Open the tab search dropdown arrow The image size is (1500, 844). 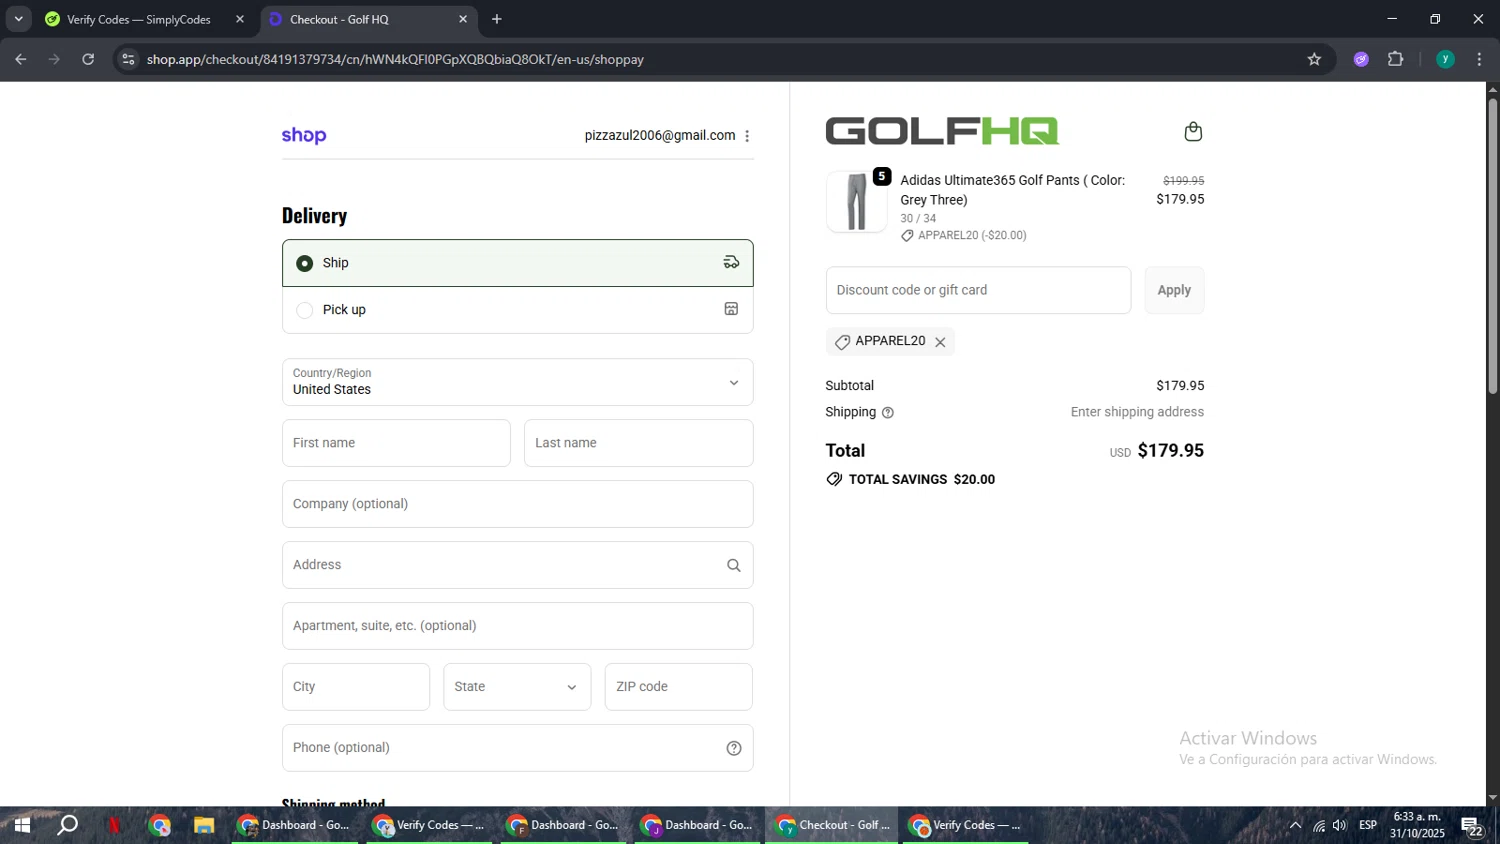18,19
